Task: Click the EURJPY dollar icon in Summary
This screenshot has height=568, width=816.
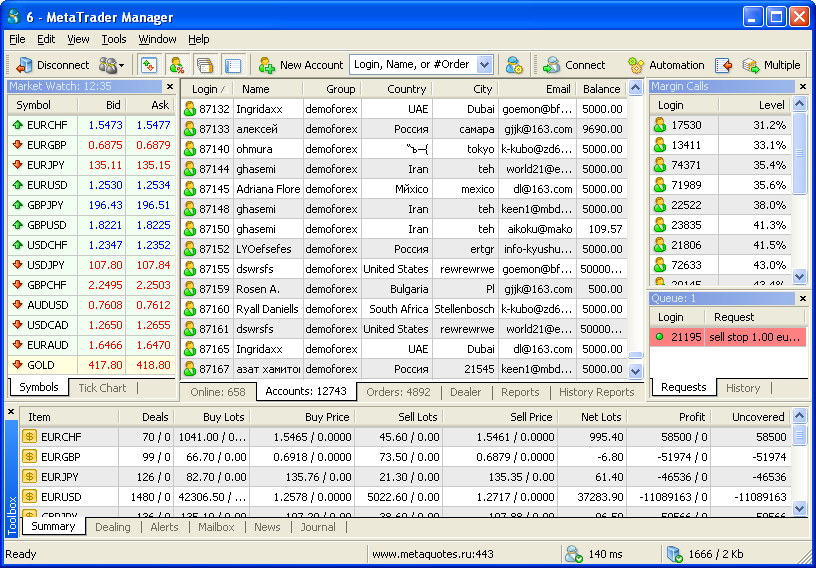Action: pos(30,477)
